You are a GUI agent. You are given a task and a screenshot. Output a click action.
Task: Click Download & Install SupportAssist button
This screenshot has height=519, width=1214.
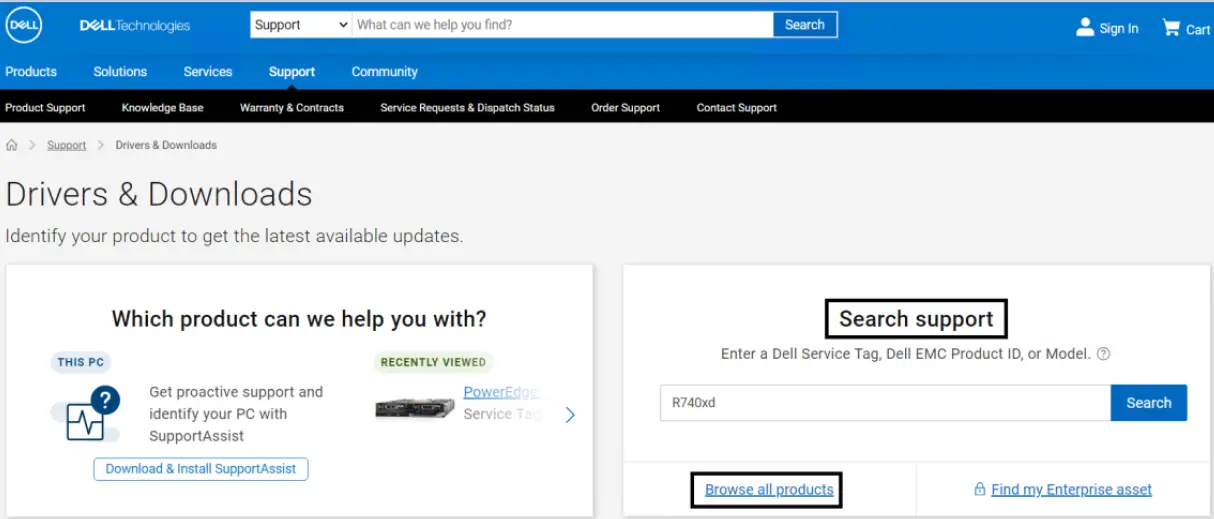[201, 469]
